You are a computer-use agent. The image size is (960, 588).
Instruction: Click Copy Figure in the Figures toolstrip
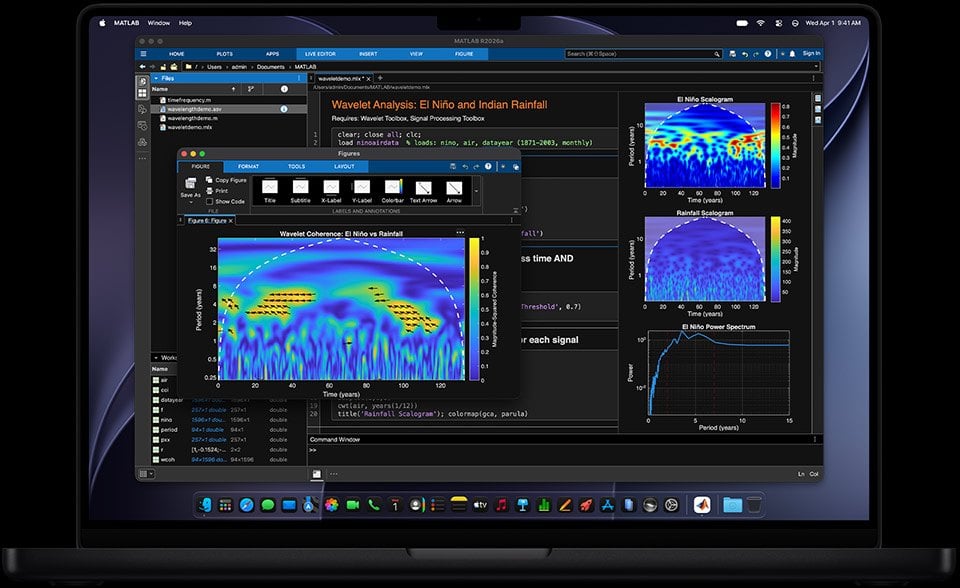pos(226,180)
